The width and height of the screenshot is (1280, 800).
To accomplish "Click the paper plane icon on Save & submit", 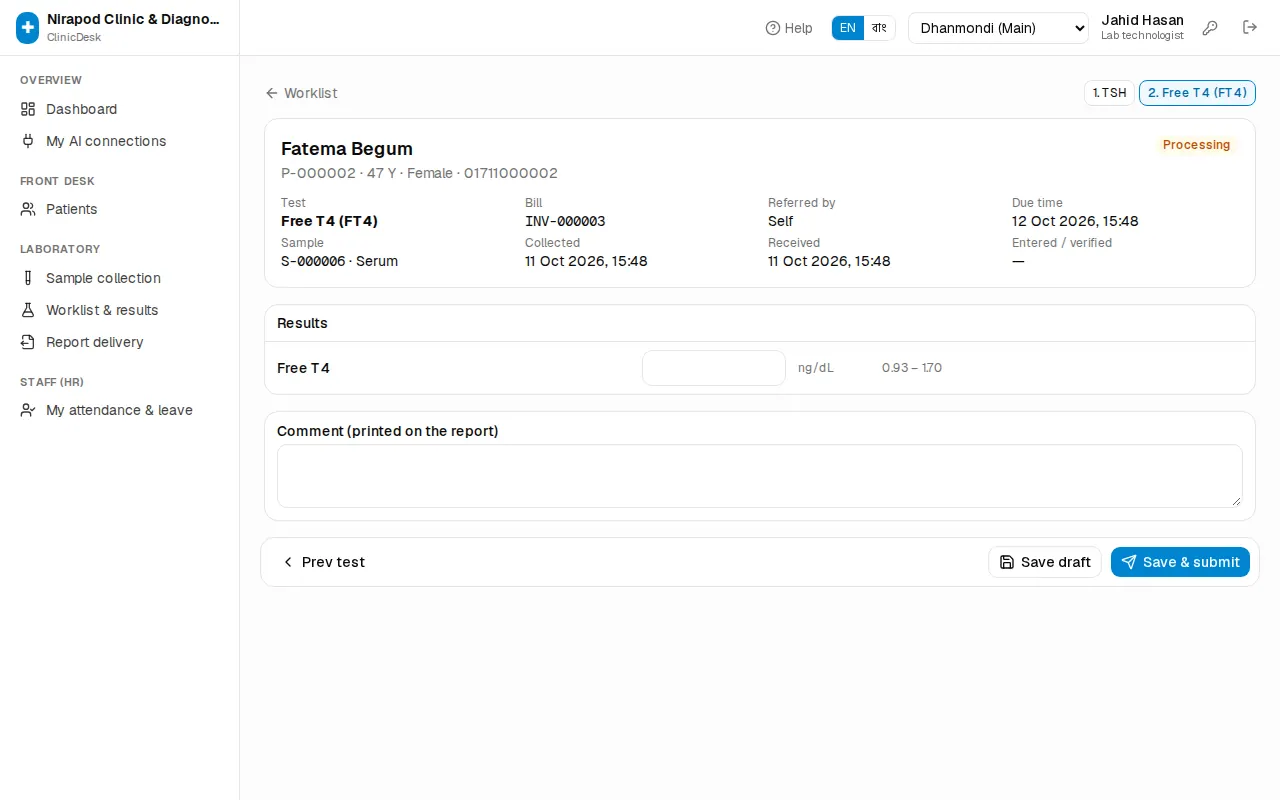I will (1129, 562).
